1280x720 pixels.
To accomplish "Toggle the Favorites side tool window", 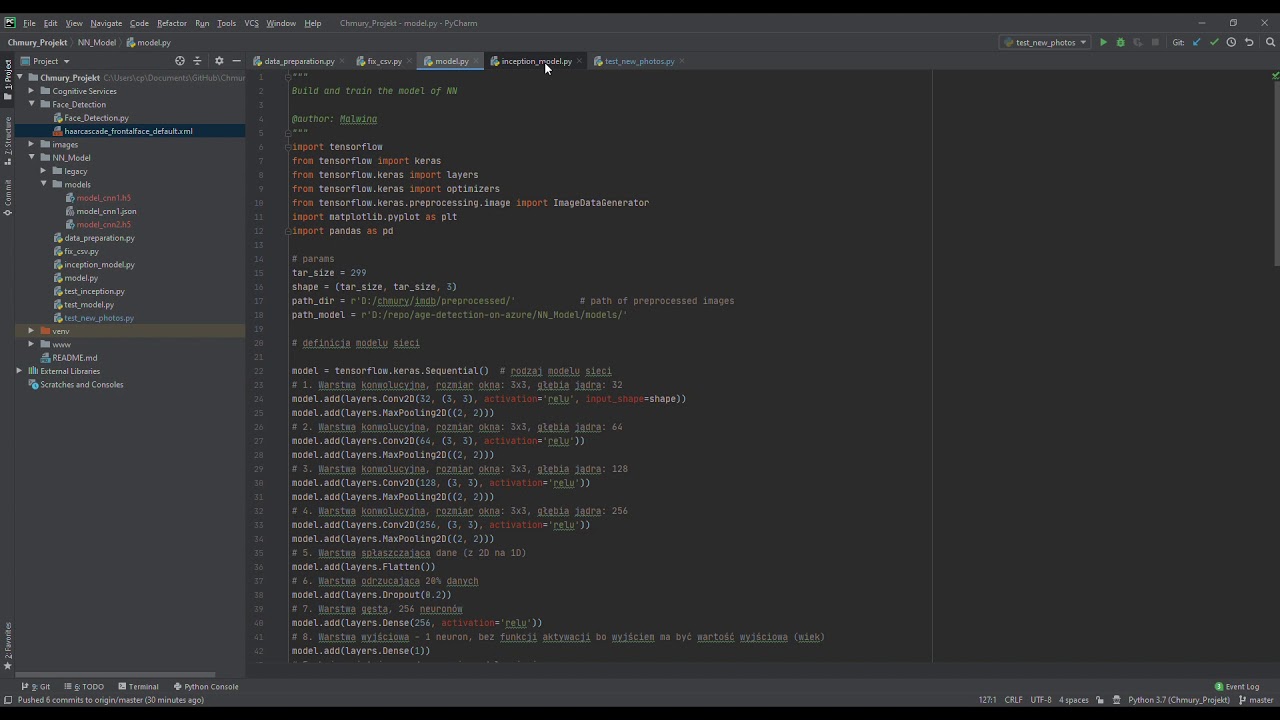I will pos(7,645).
